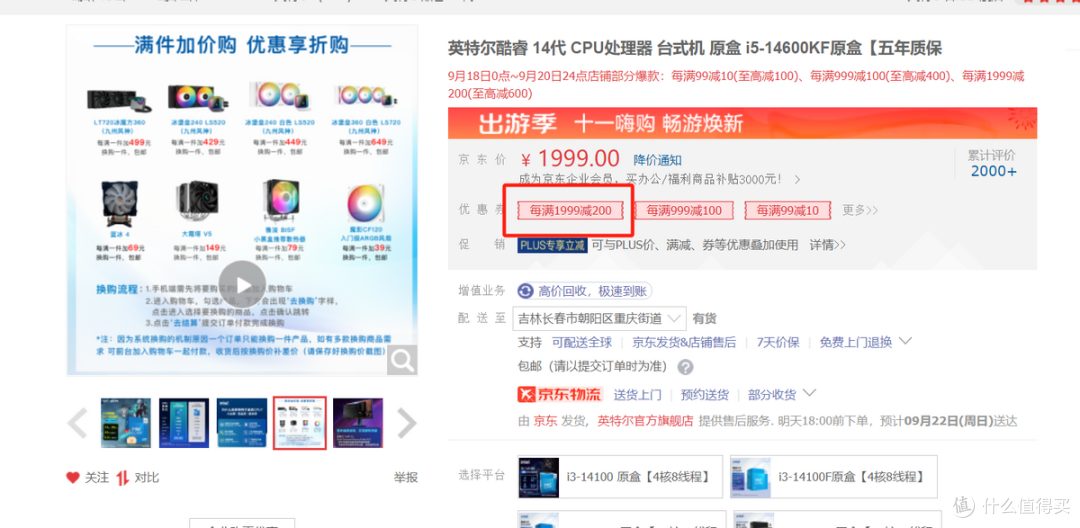Show previous thumbnails with the left arrow
Screen dimensions: 1080x528
tap(77, 423)
